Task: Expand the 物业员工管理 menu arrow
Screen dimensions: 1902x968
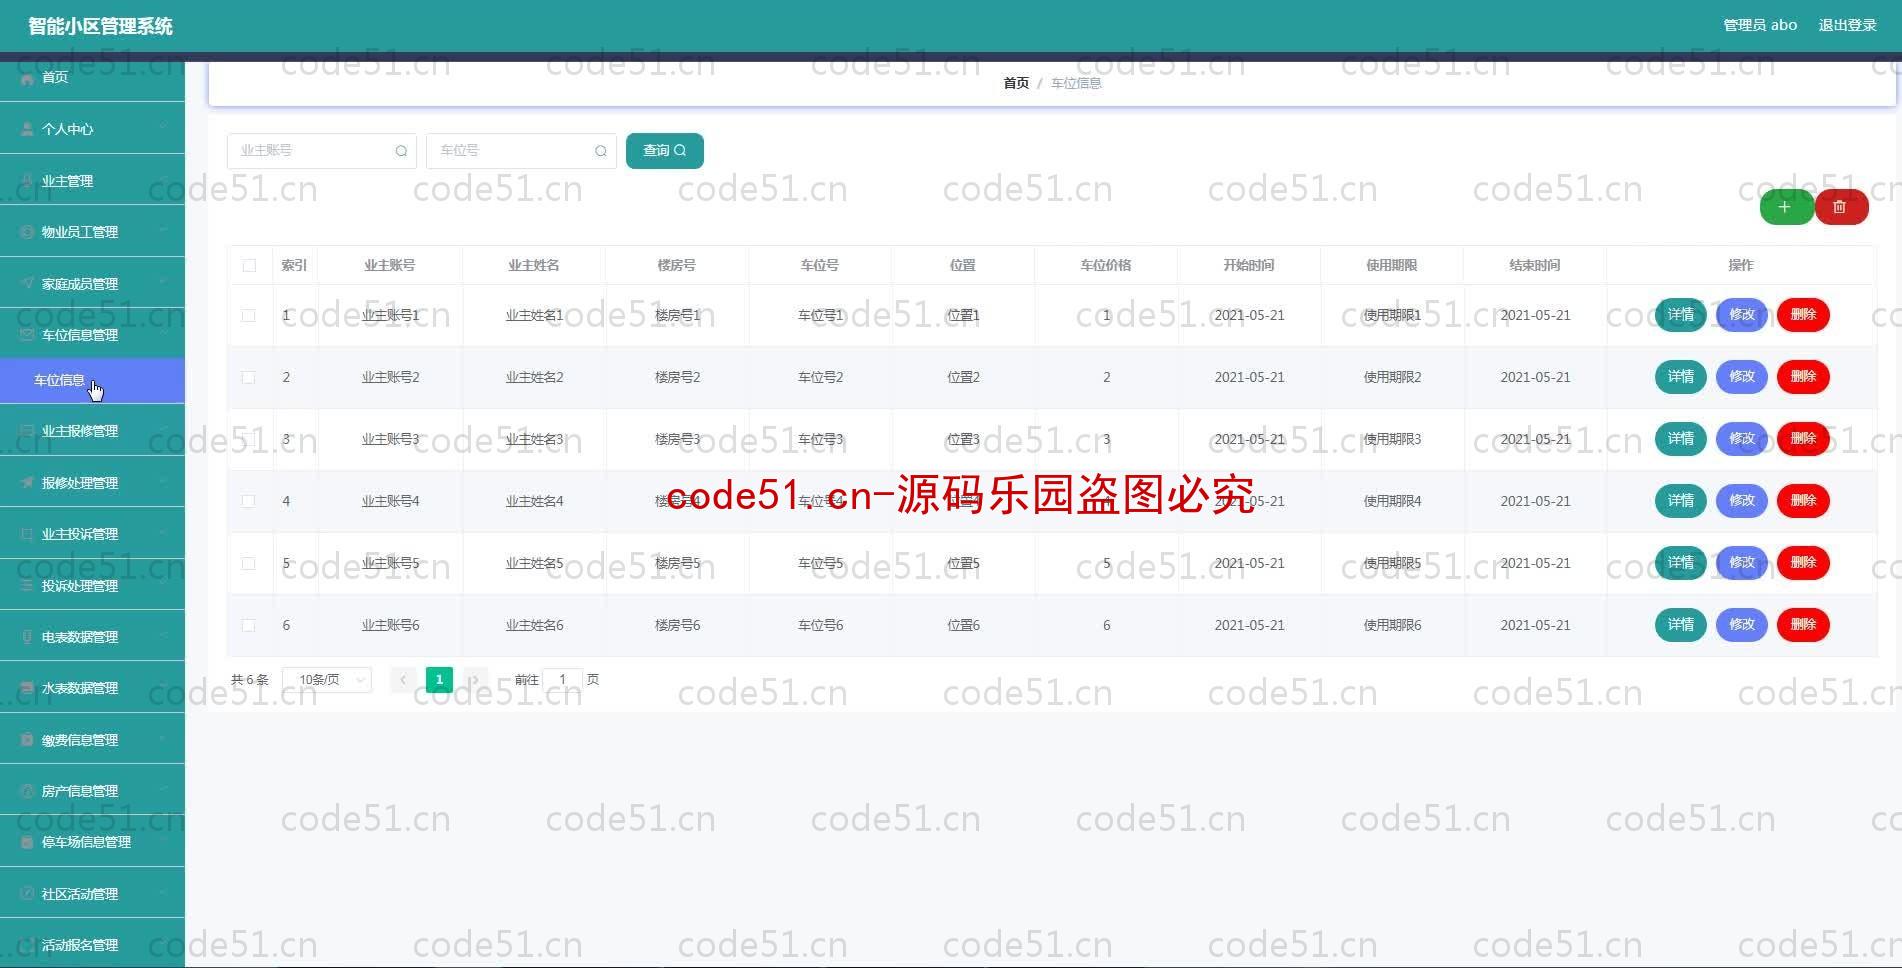Action: [162, 231]
